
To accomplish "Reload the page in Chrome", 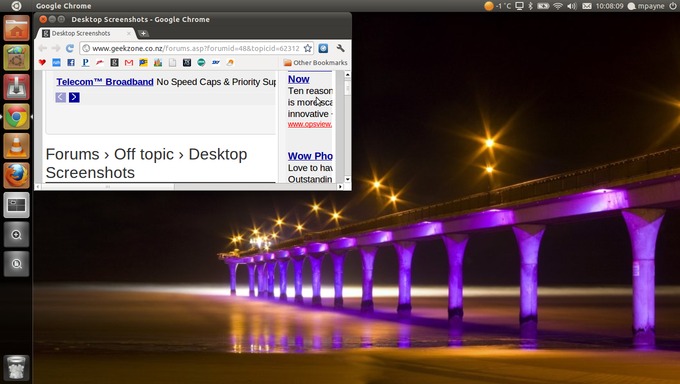I will pyautogui.click(x=69, y=48).
